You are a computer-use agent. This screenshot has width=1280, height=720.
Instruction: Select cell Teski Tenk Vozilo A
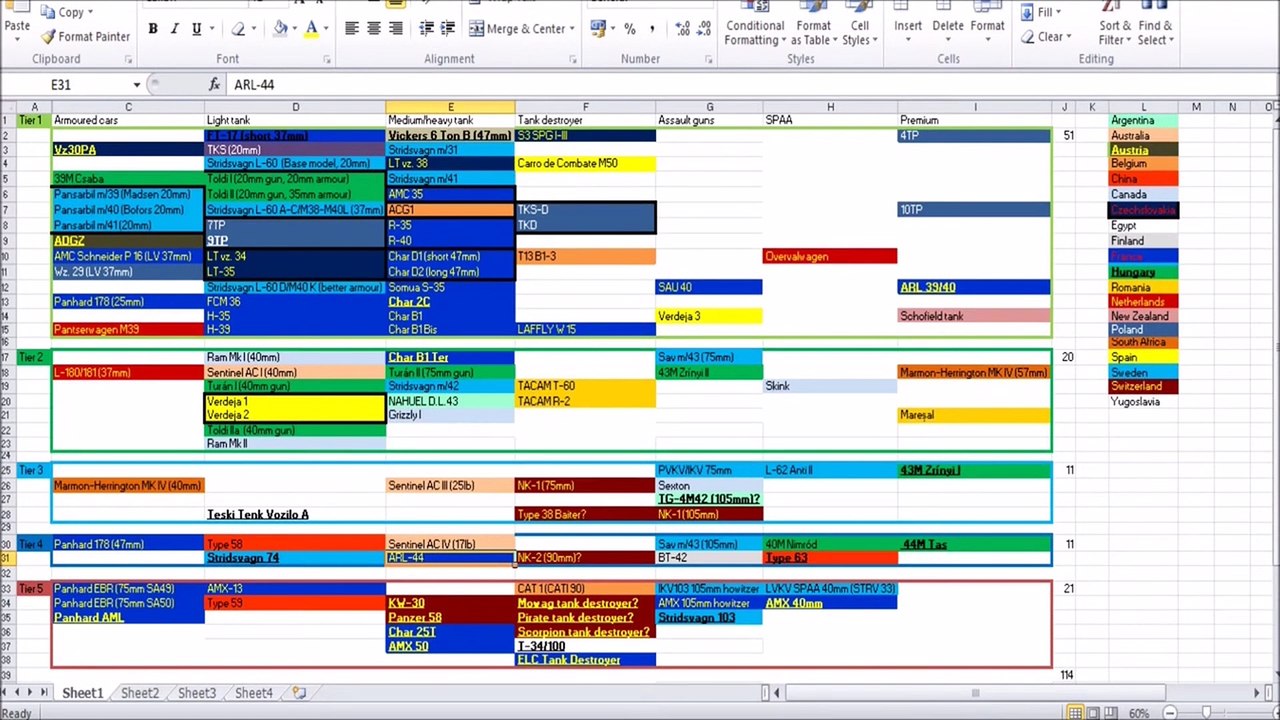point(295,514)
